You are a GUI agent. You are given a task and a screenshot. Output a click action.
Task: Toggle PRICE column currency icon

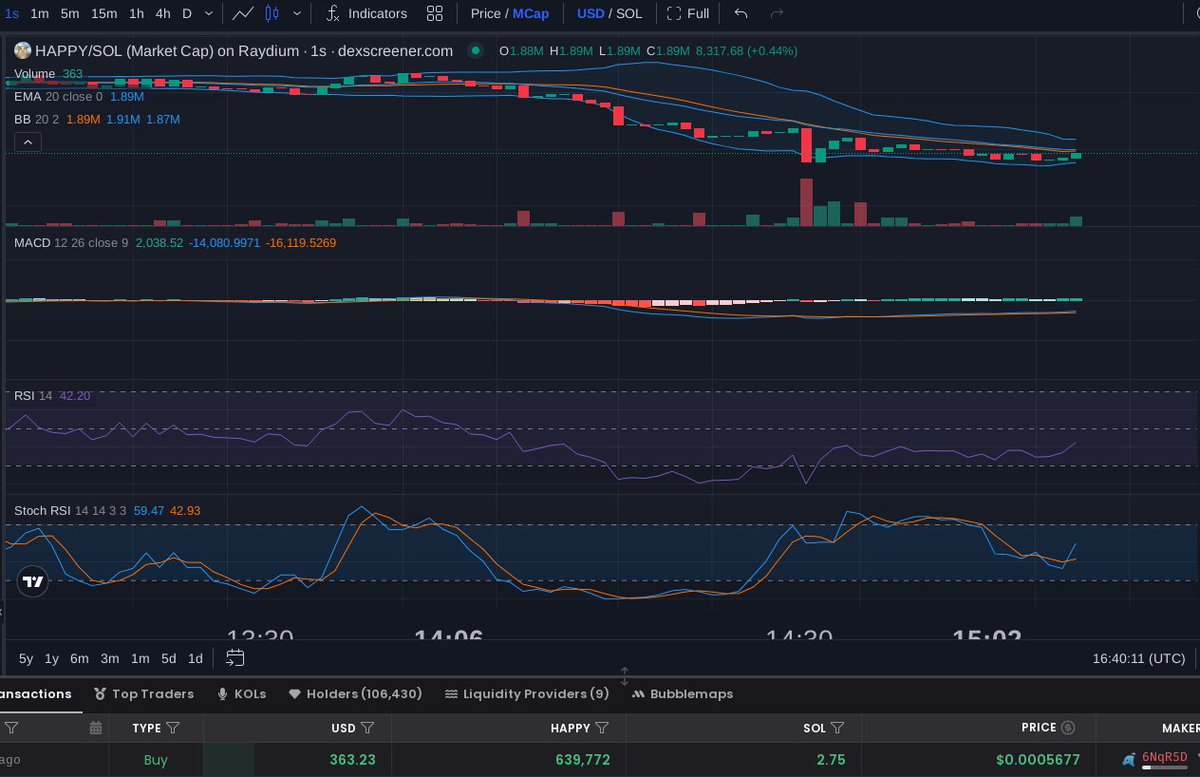(1068, 728)
